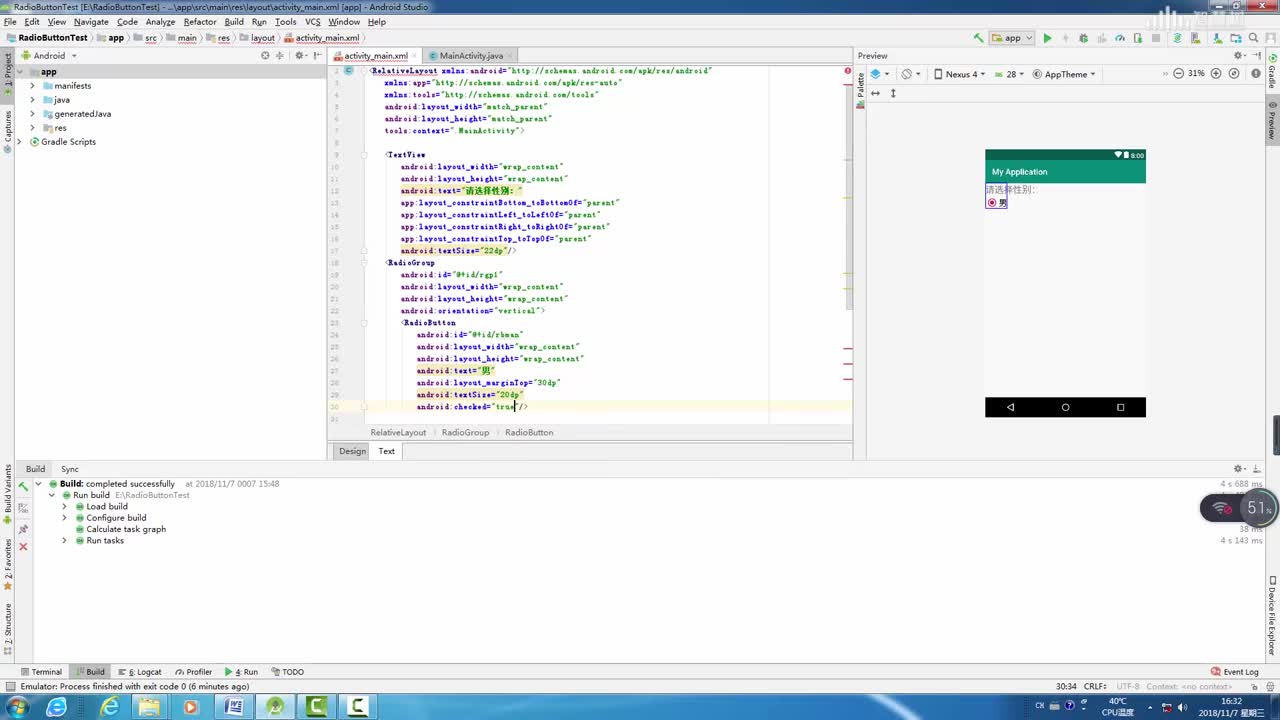Click the RadioGroup breadcrumb in the editor

click(465, 433)
